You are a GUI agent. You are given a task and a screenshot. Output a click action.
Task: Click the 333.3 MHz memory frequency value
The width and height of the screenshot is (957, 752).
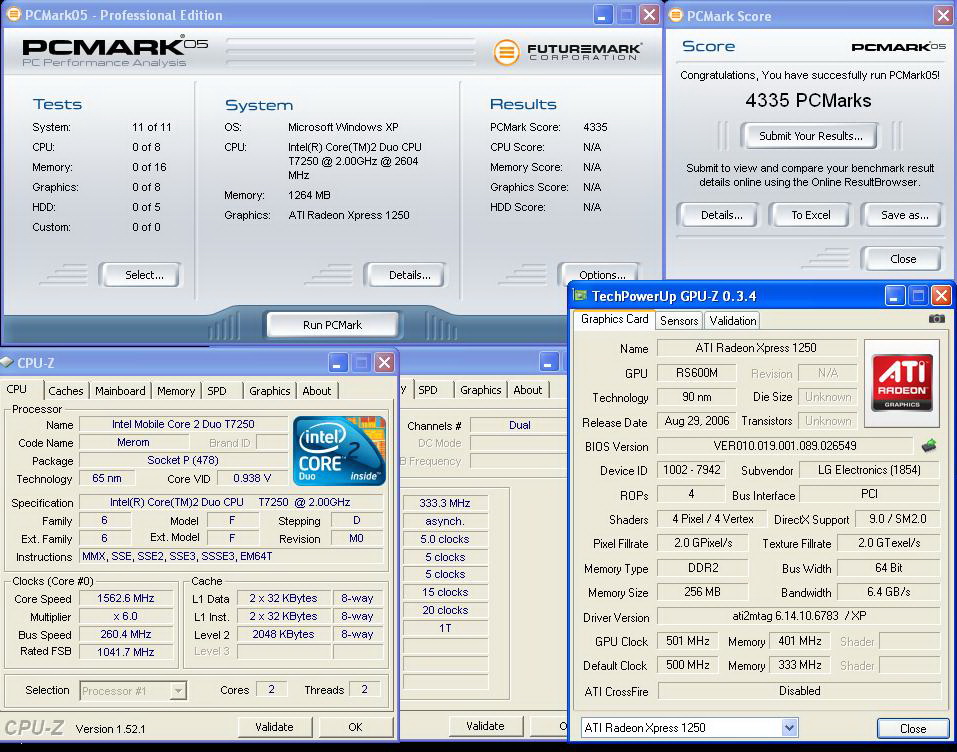(x=445, y=503)
